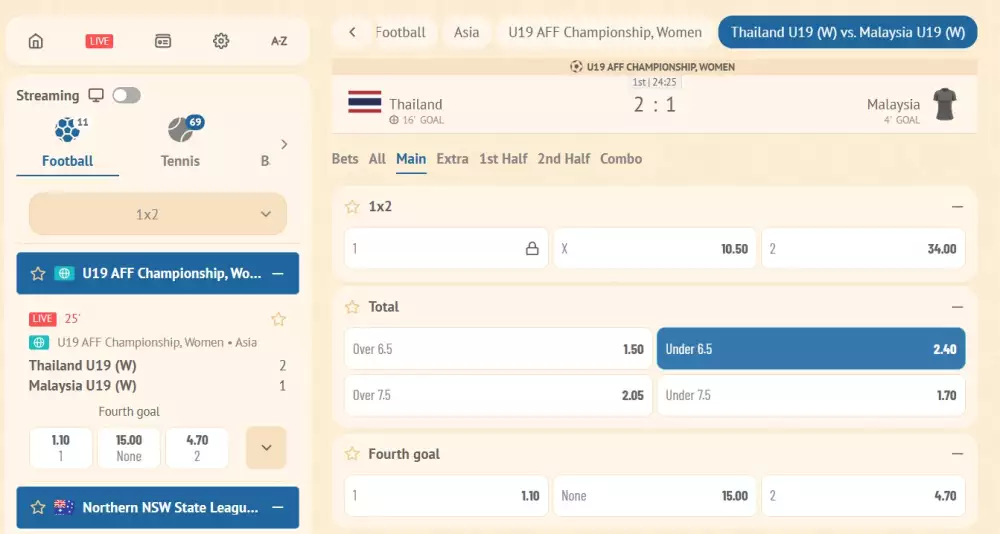Switch to the Combo tab

[x=621, y=159]
